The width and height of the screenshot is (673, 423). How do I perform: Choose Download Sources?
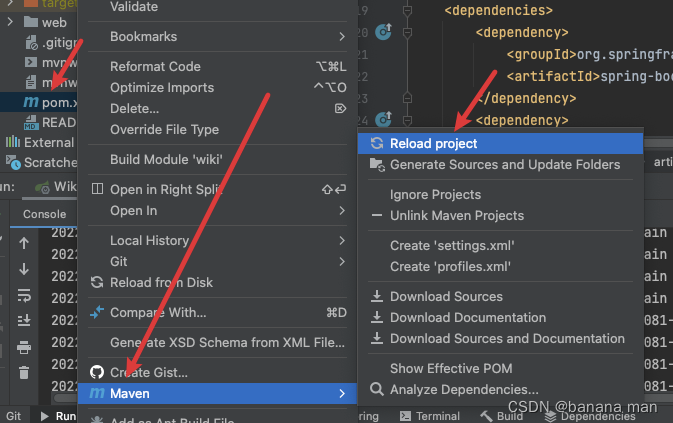click(500, 296)
